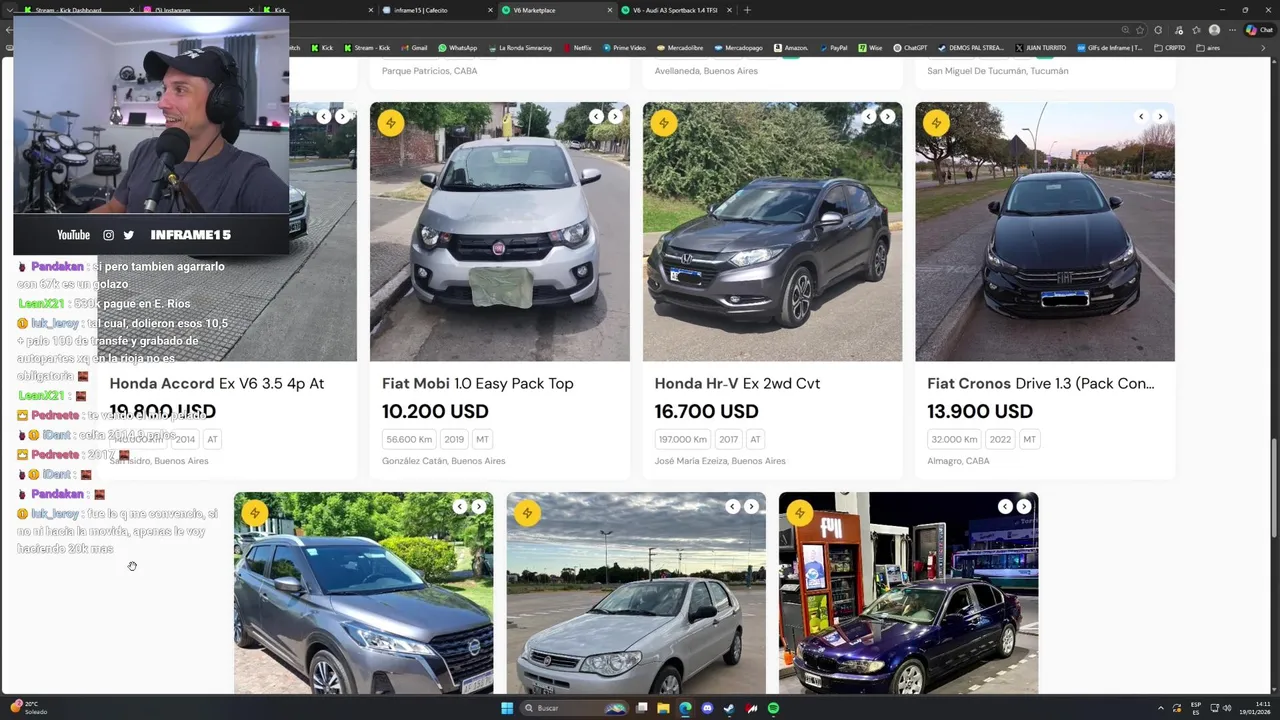
Task: Show next photo of the Honda Hr-V
Action: click(887, 116)
